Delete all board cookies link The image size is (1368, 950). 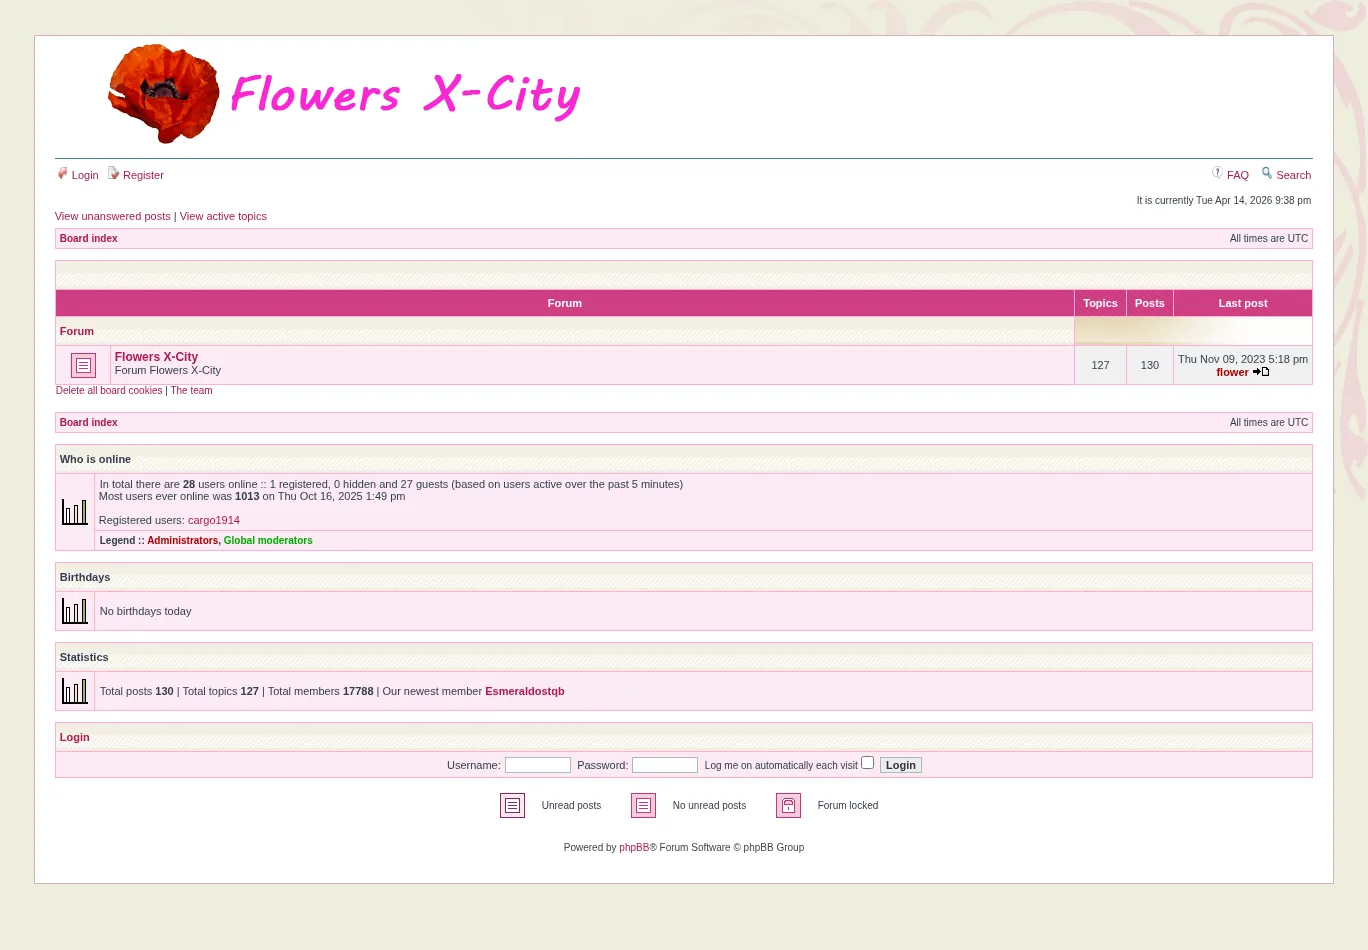point(109,391)
